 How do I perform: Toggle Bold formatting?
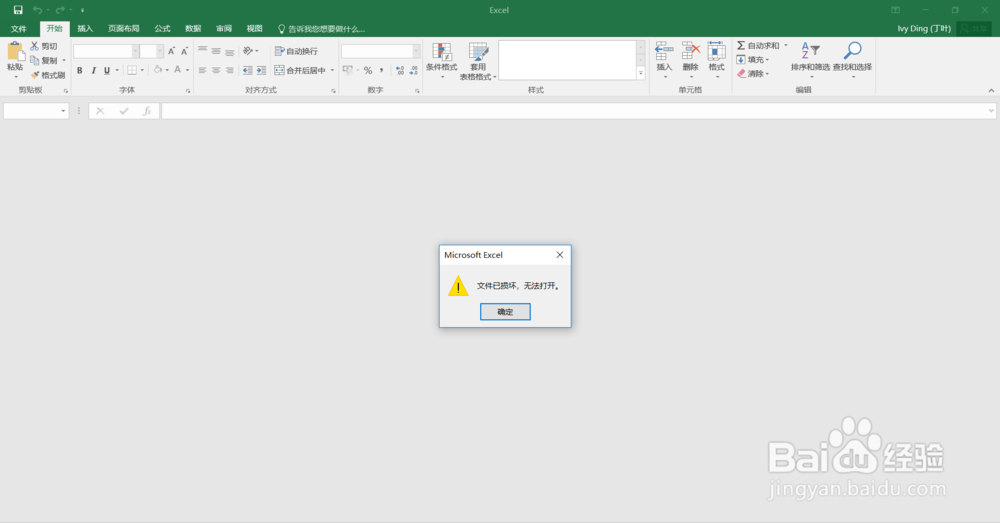pos(80,70)
